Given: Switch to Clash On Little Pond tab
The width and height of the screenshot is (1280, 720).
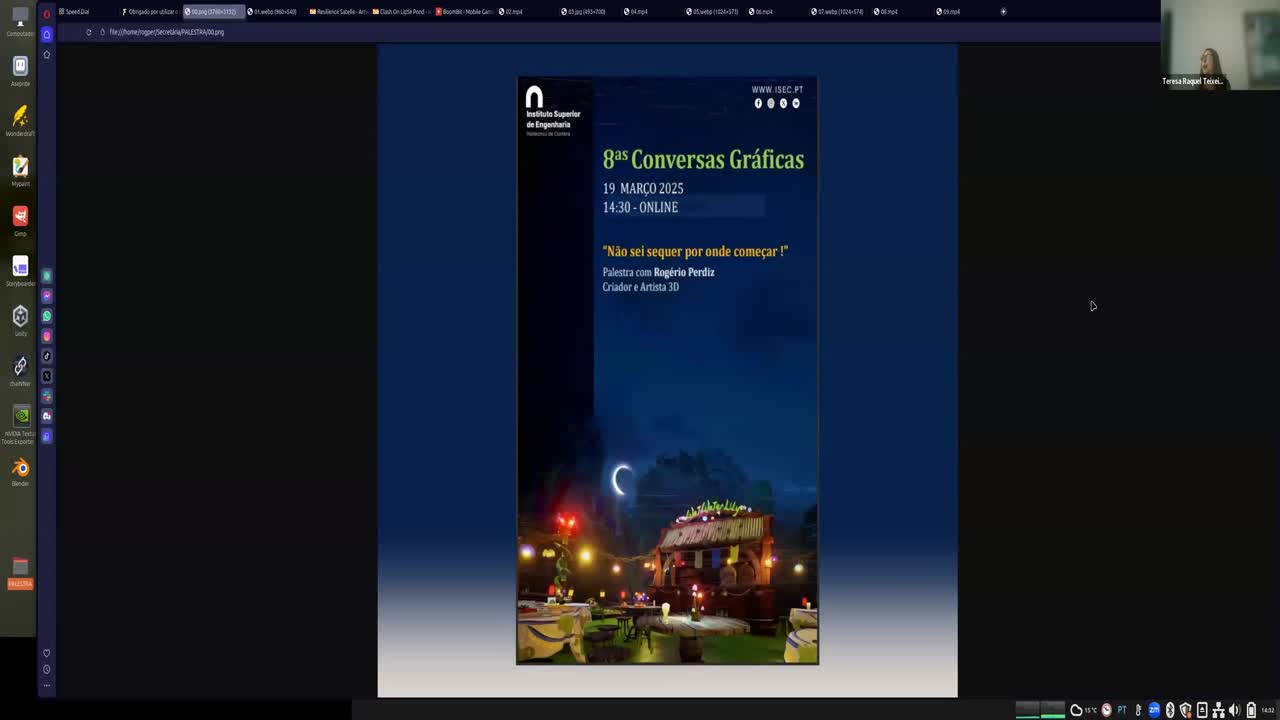Looking at the screenshot, I should coord(400,12).
